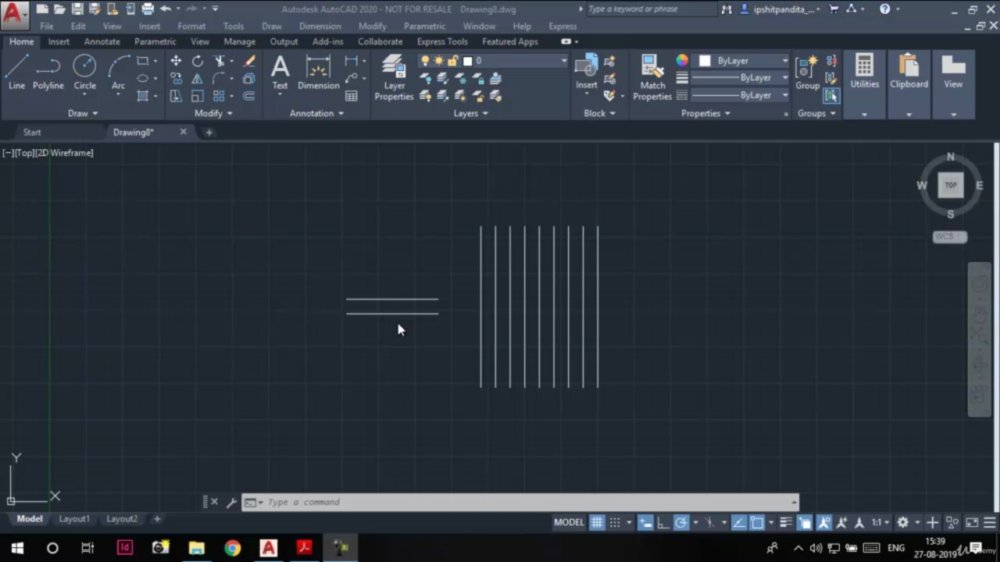Activate the Scale tool

tap(198, 96)
